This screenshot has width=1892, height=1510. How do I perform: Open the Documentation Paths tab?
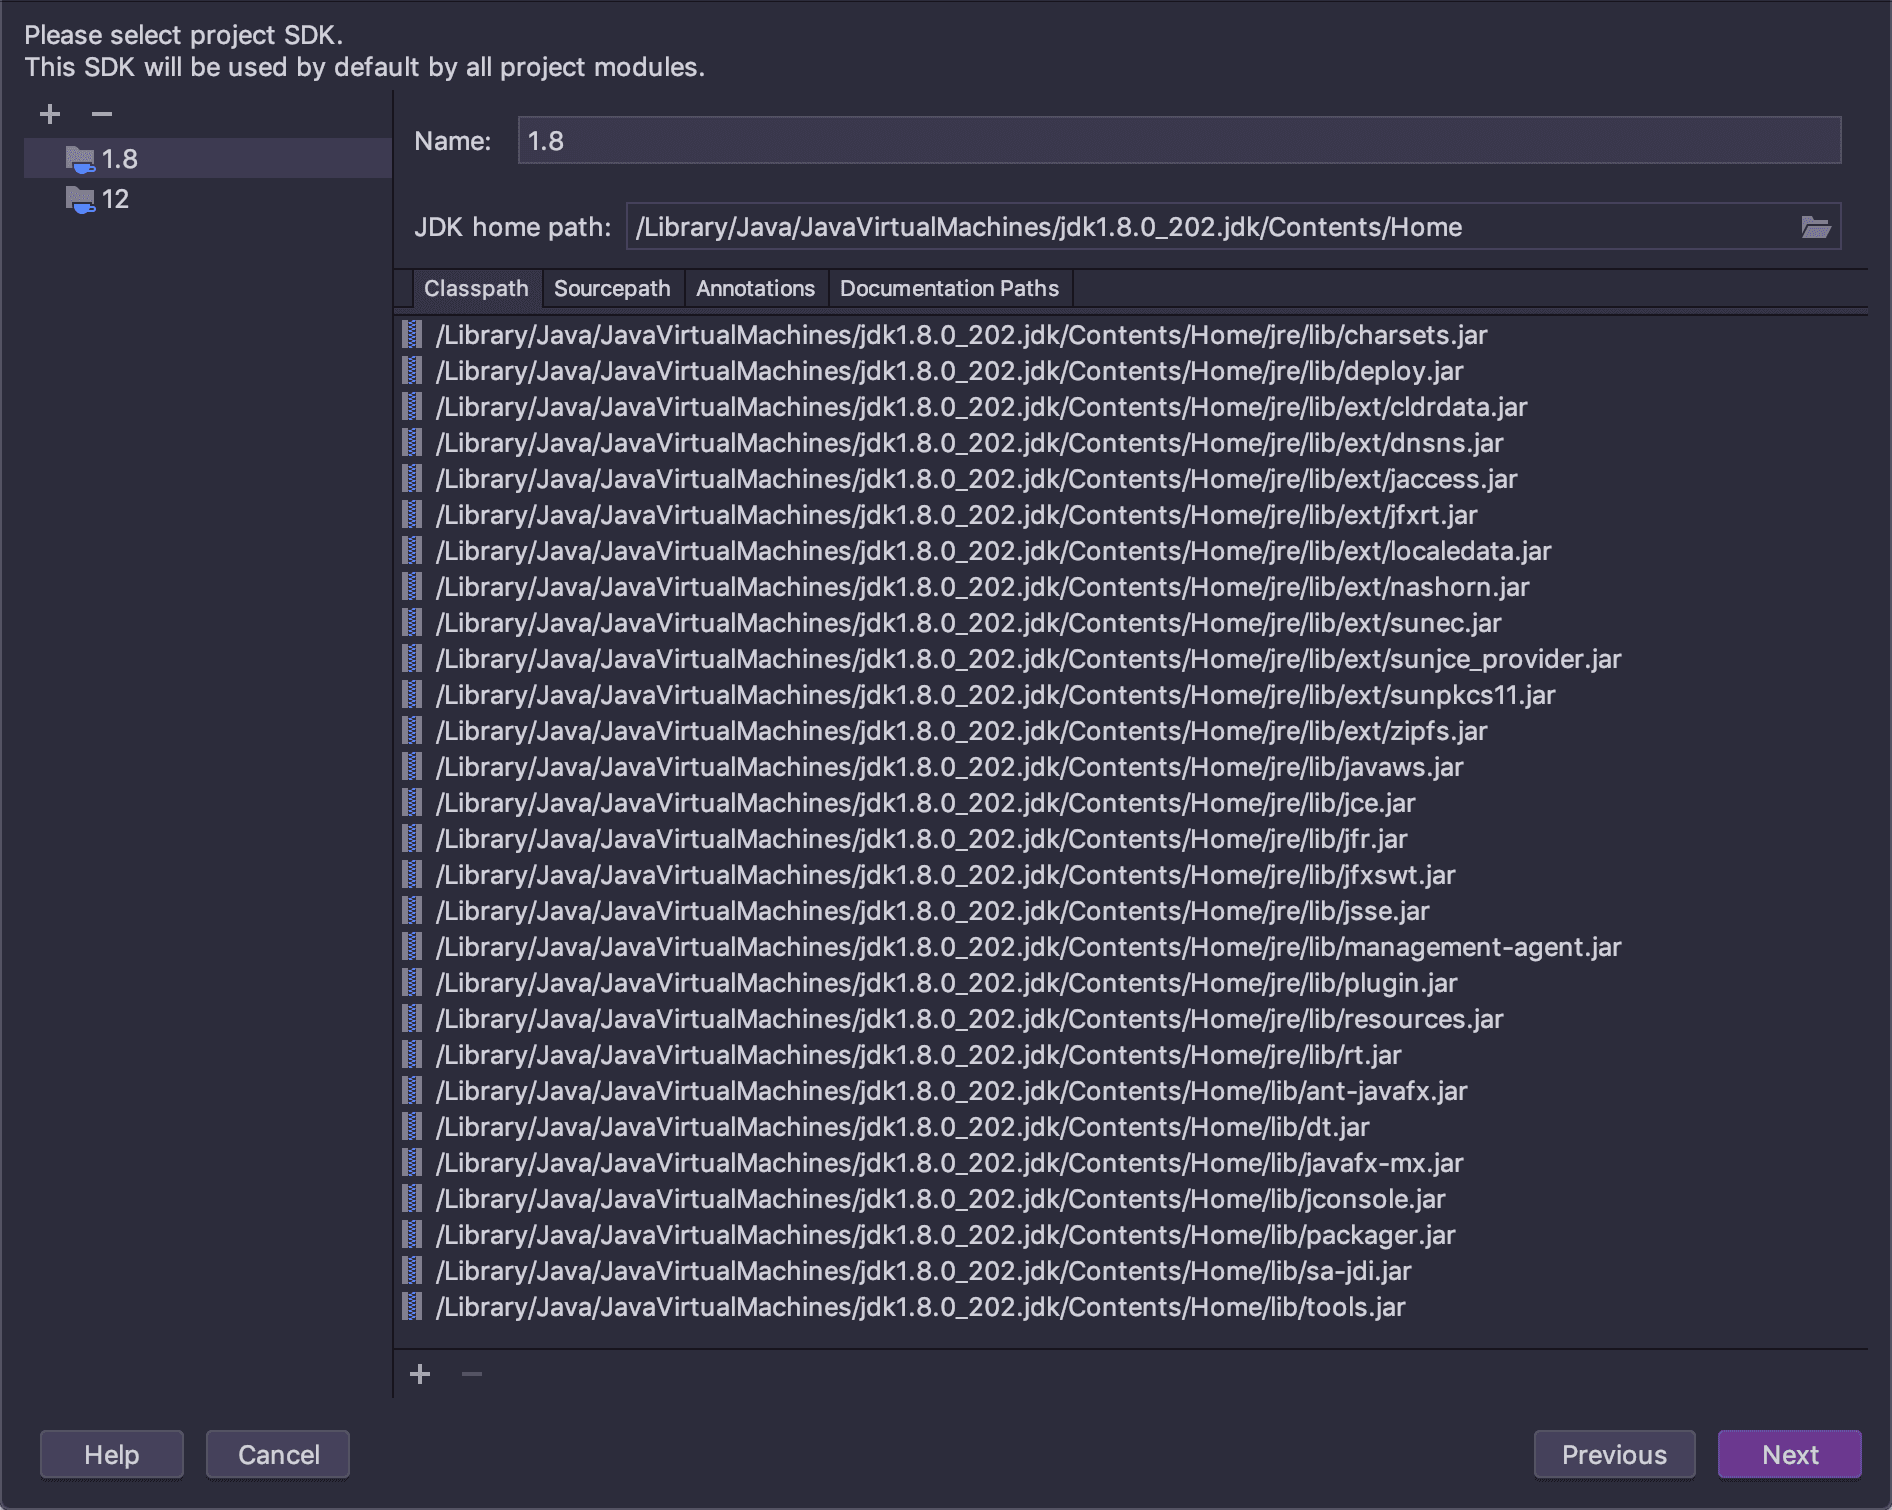(x=948, y=289)
